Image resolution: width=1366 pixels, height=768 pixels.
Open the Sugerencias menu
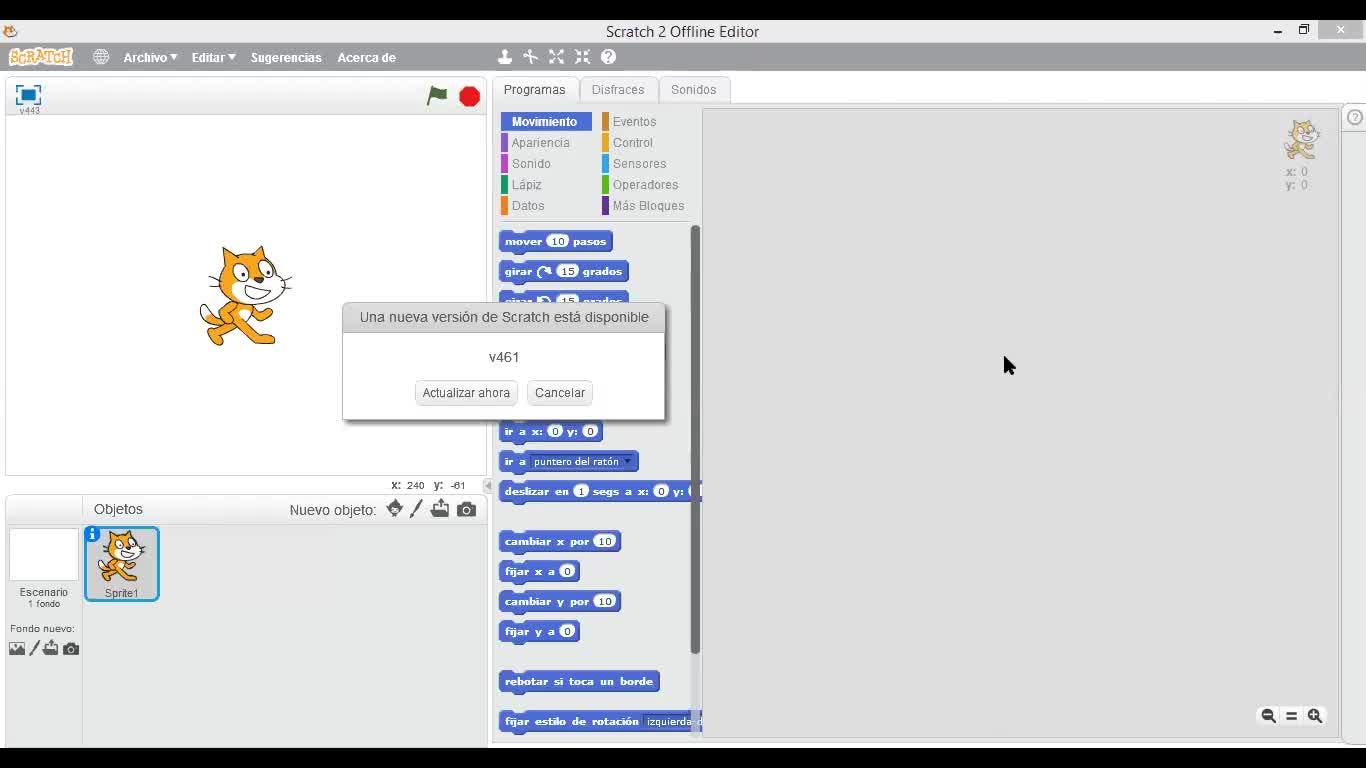(286, 57)
